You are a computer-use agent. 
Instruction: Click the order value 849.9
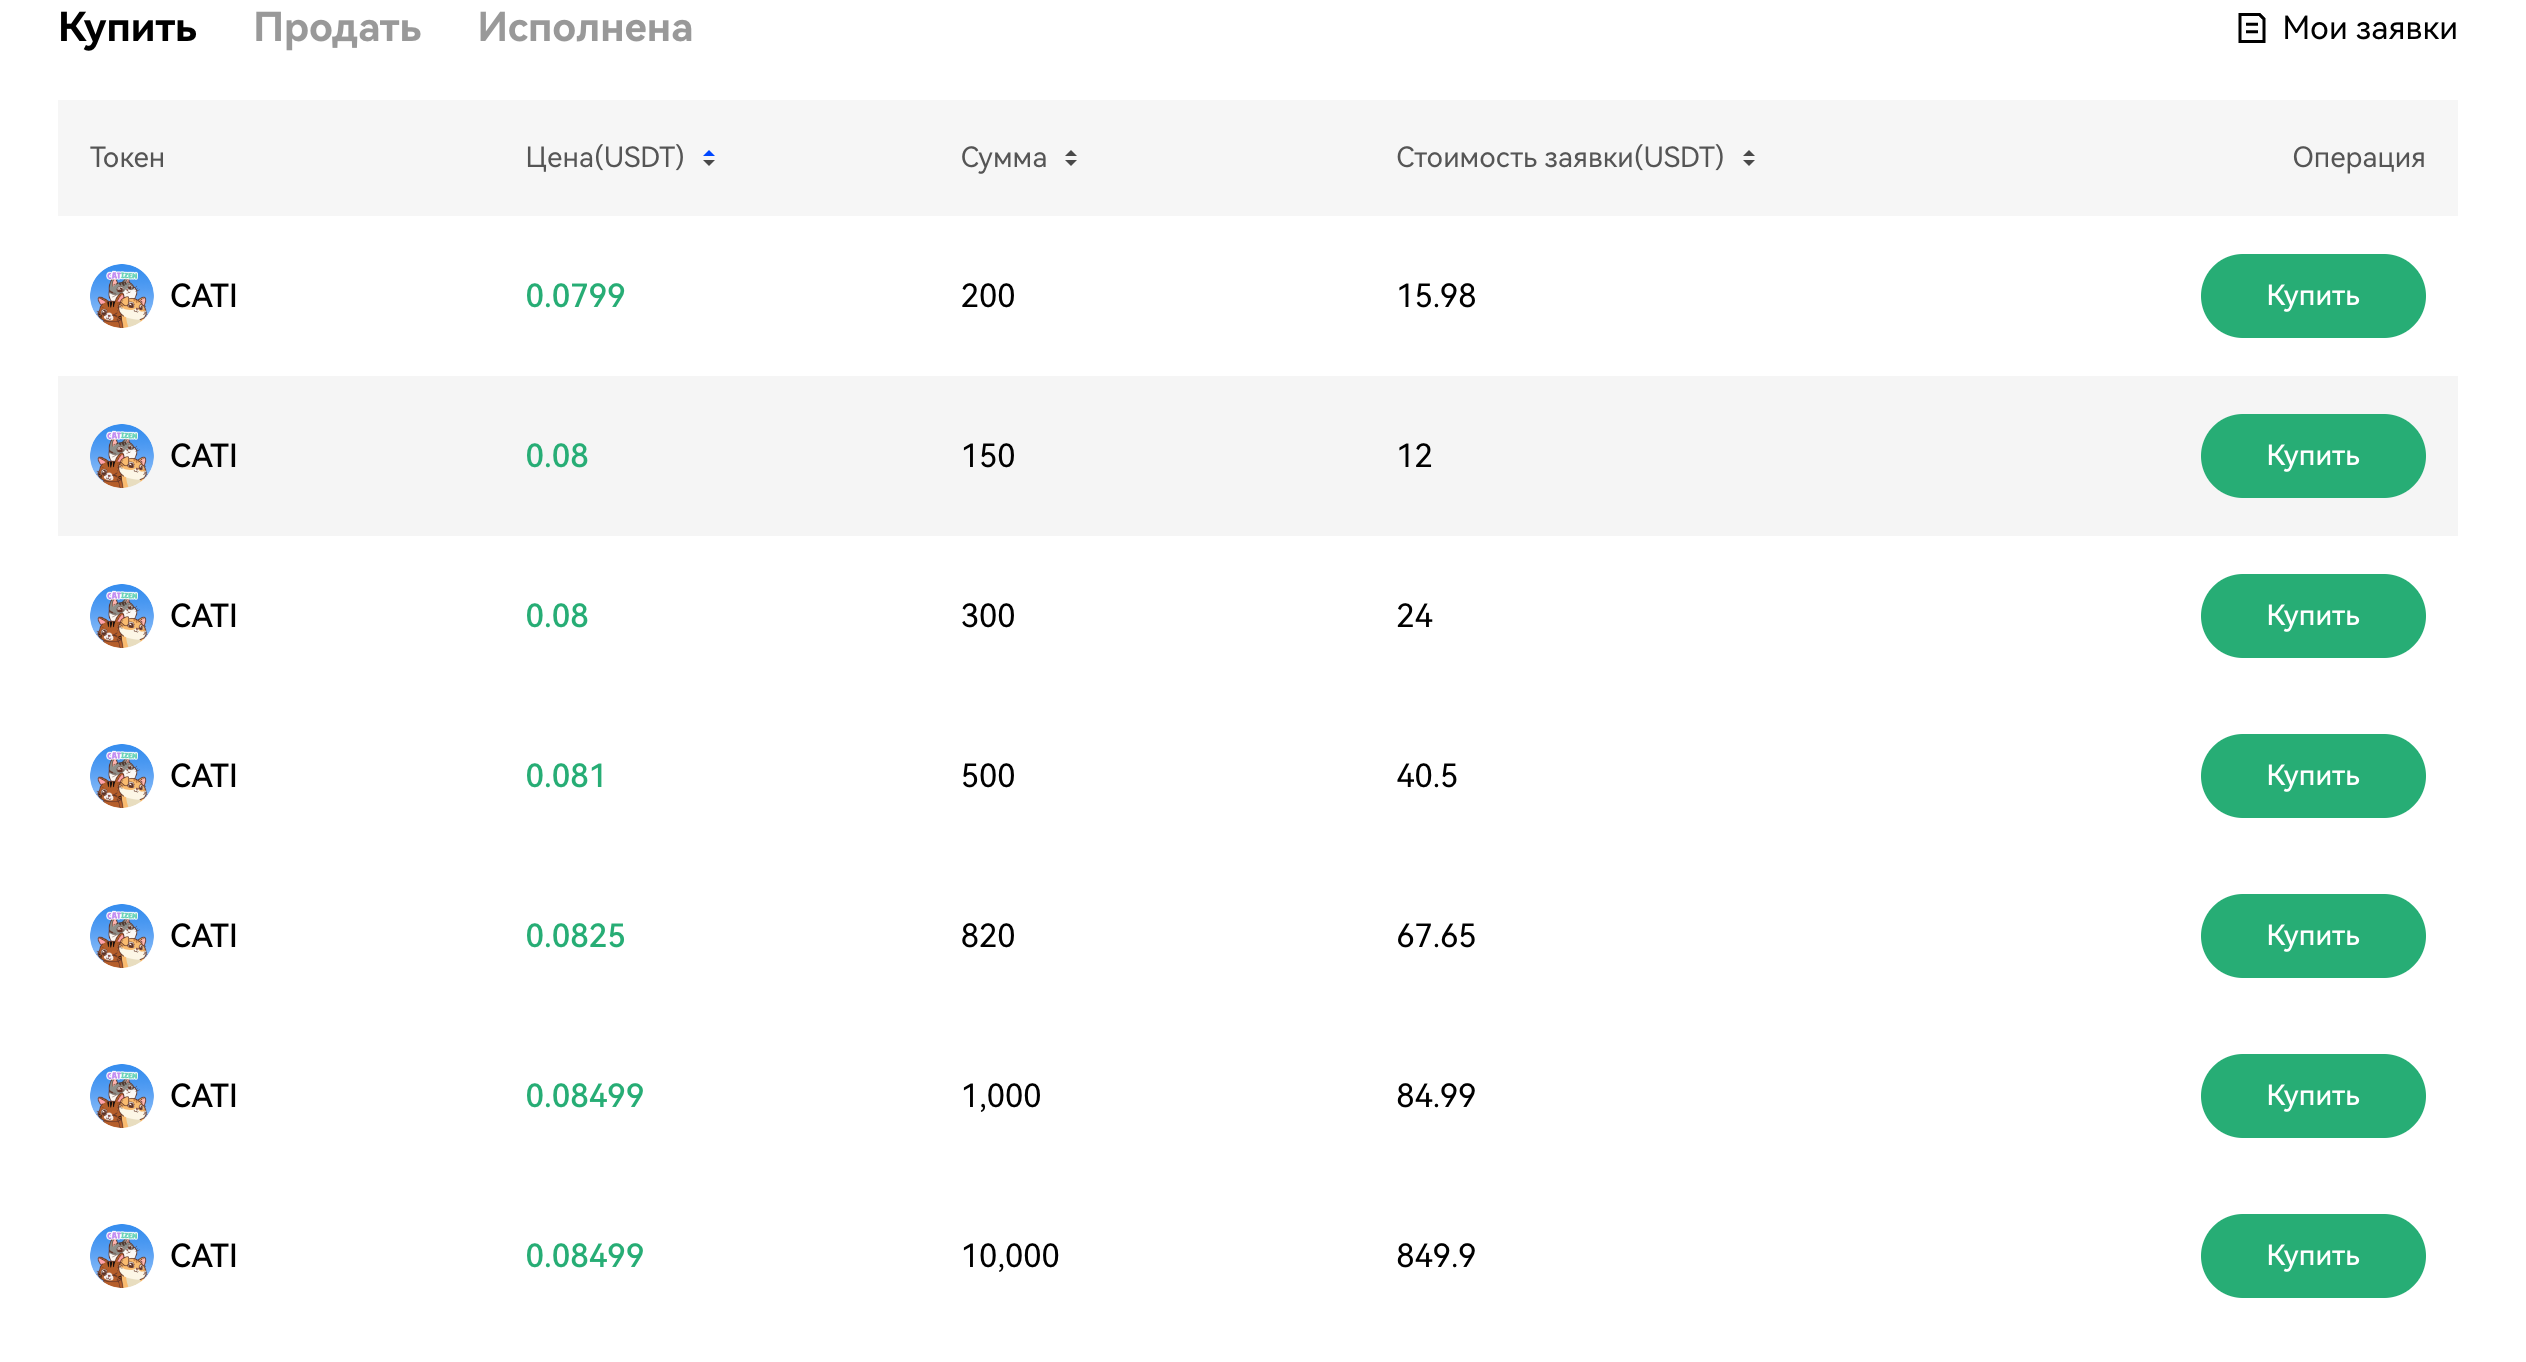(1436, 1256)
